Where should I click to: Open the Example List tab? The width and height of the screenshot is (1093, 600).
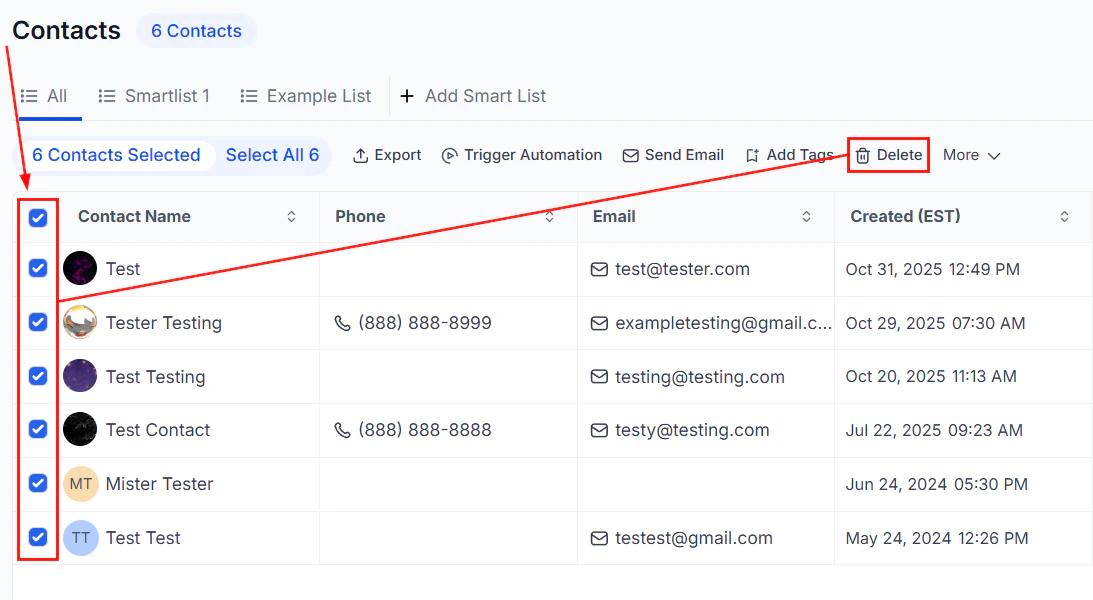[305, 96]
